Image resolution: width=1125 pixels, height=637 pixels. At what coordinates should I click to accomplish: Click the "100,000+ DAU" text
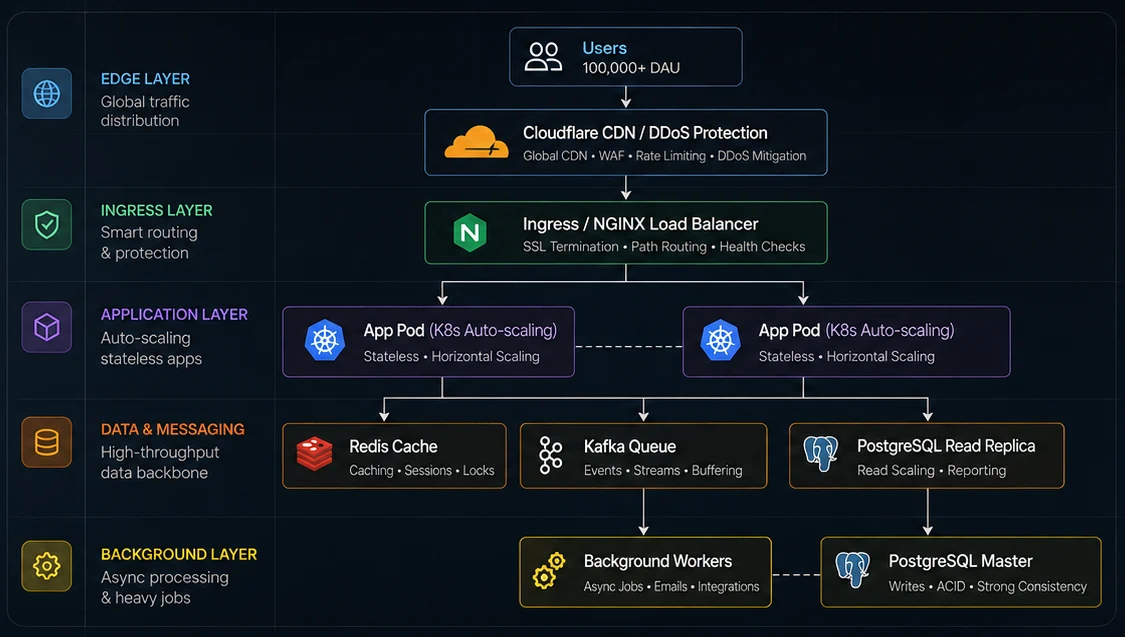631,68
